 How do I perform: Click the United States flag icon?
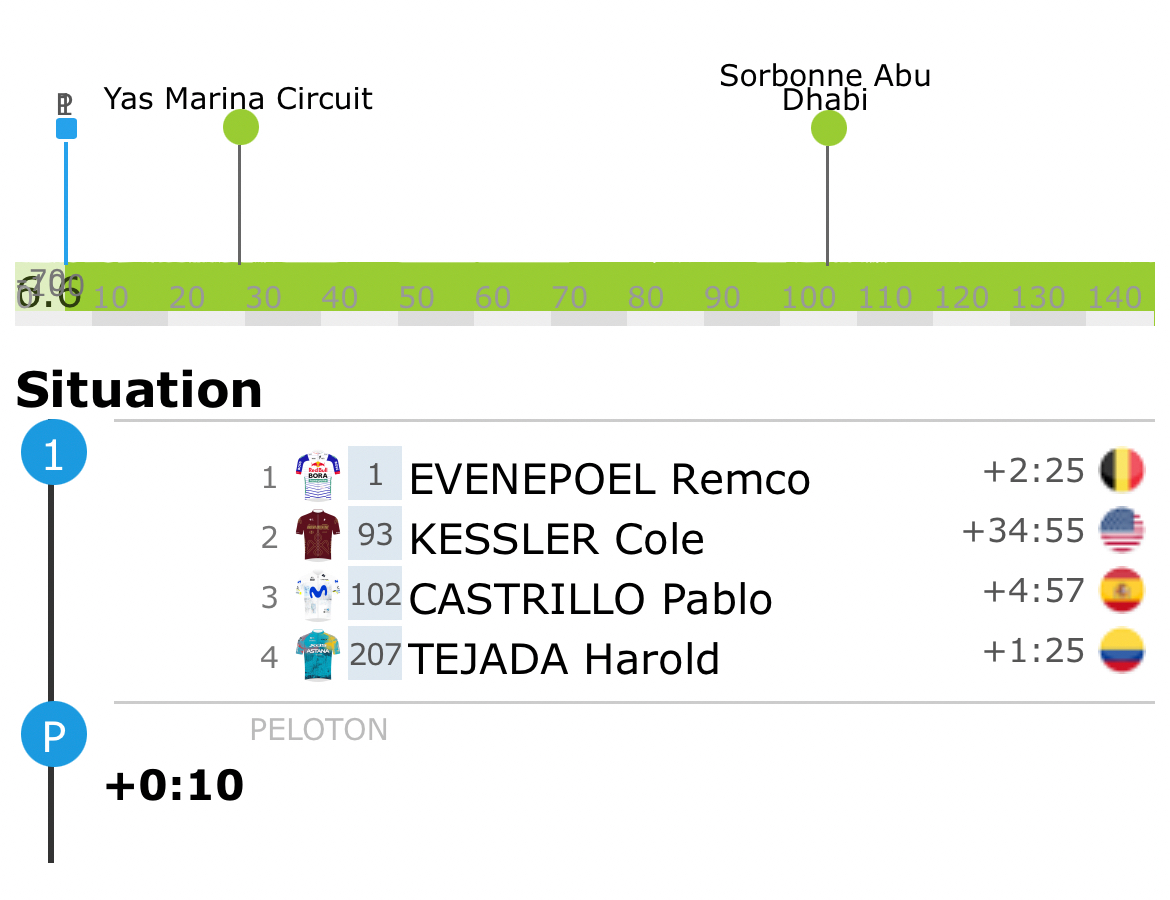click(1121, 530)
